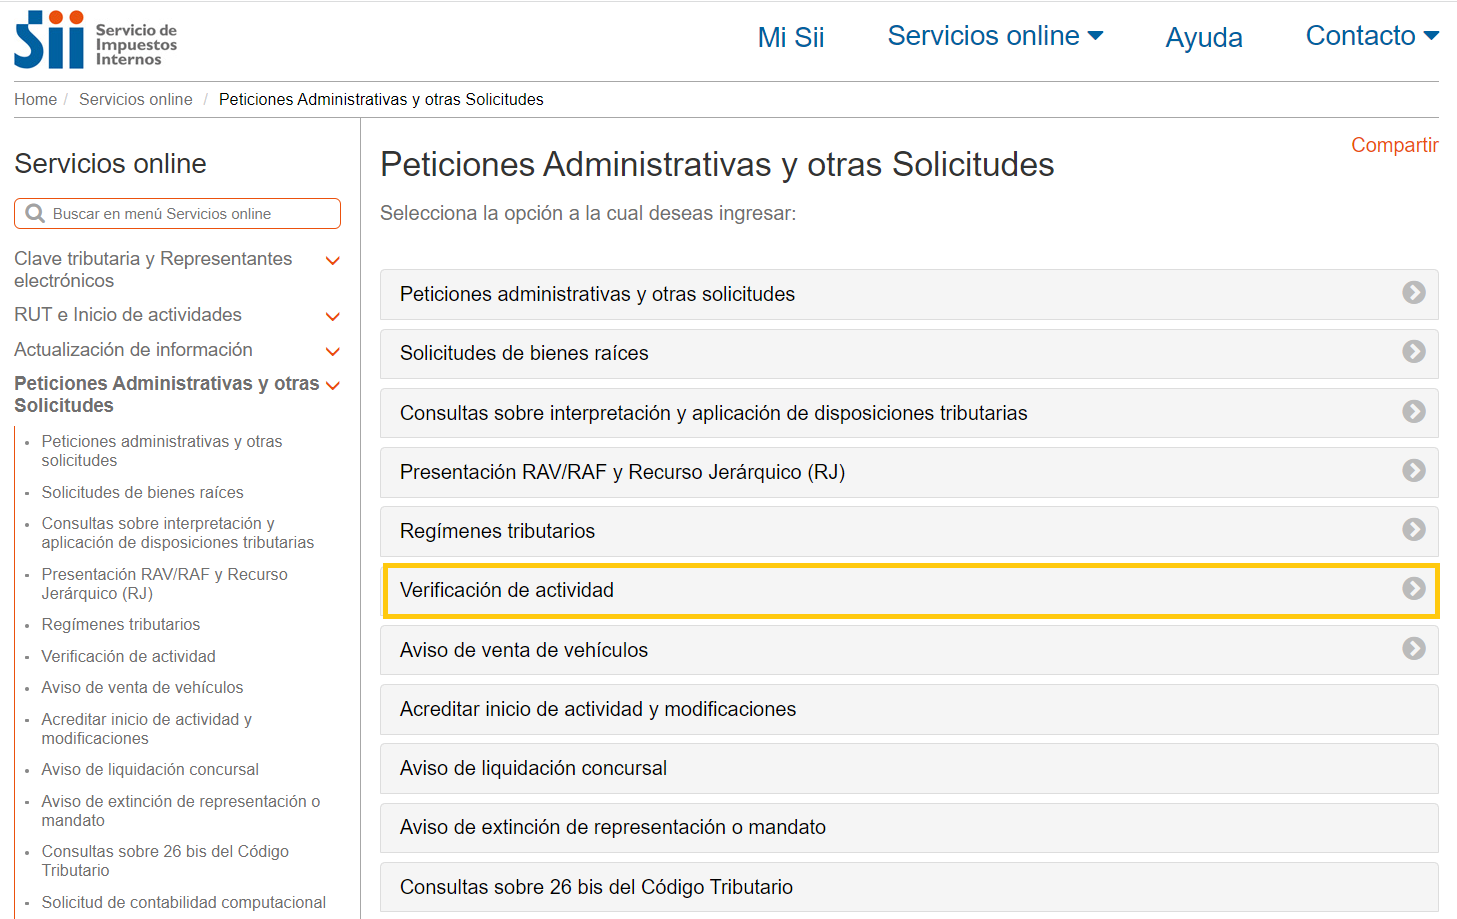
Task: Expand Actualización de información section
Action: (x=333, y=351)
